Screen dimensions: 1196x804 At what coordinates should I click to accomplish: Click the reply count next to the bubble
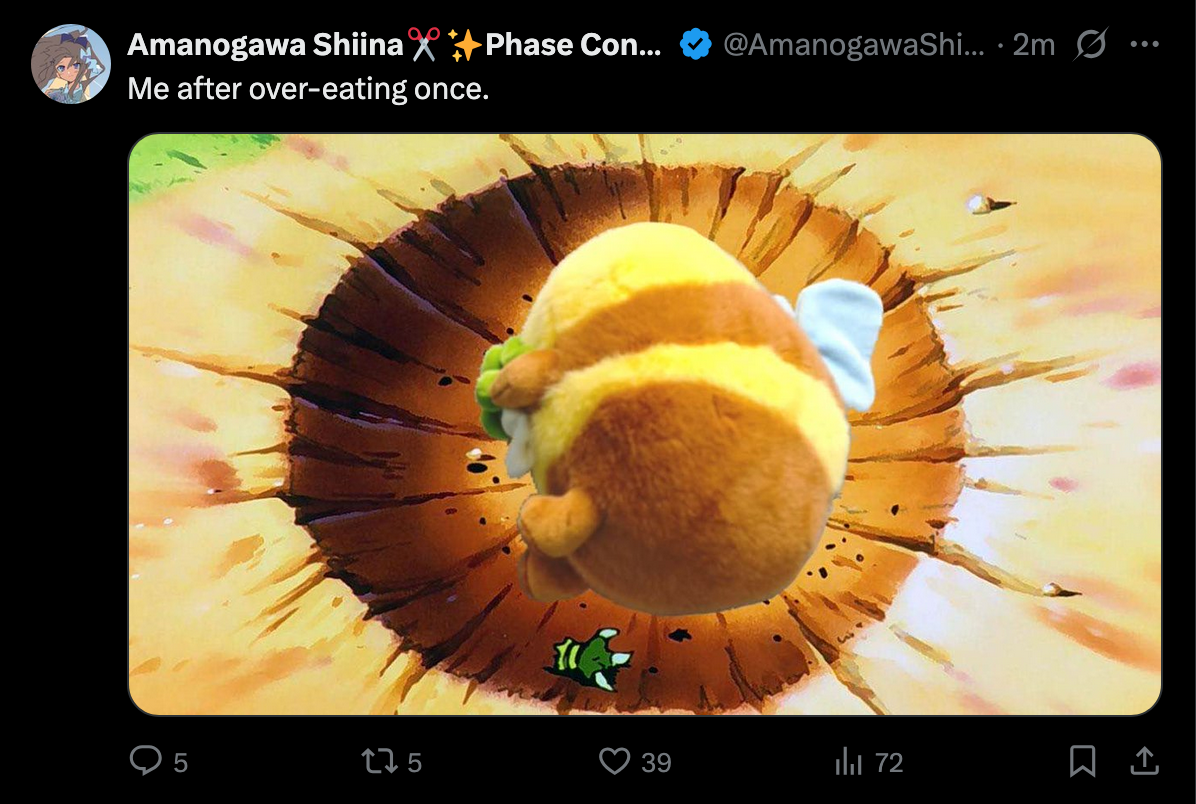[181, 762]
